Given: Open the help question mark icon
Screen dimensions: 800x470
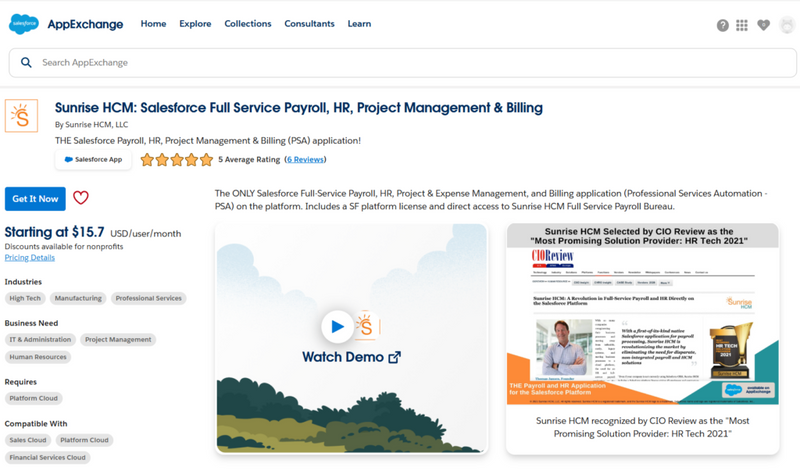Looking at the screenshot, I should (x=722, y=25).
